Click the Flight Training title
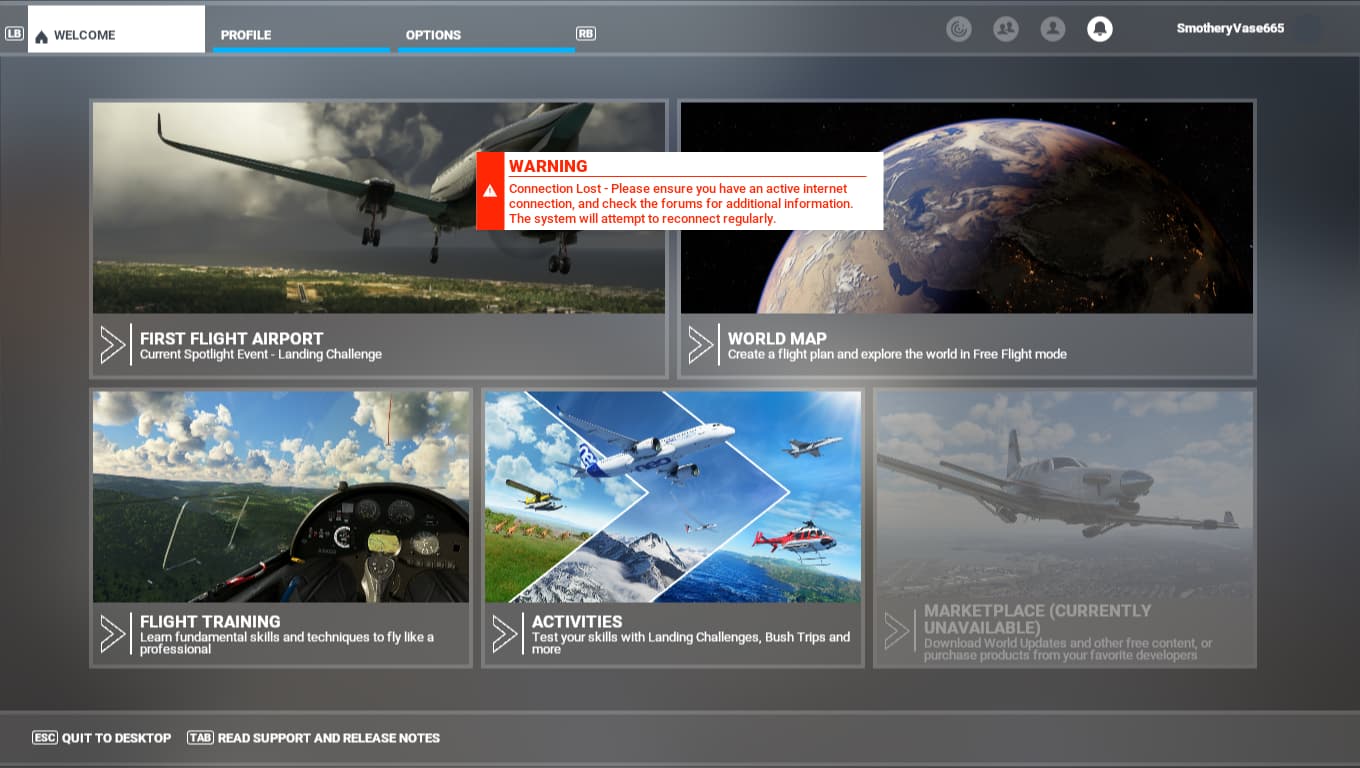1360x768 pixels. pyautogui.click(x=210, y=622)
